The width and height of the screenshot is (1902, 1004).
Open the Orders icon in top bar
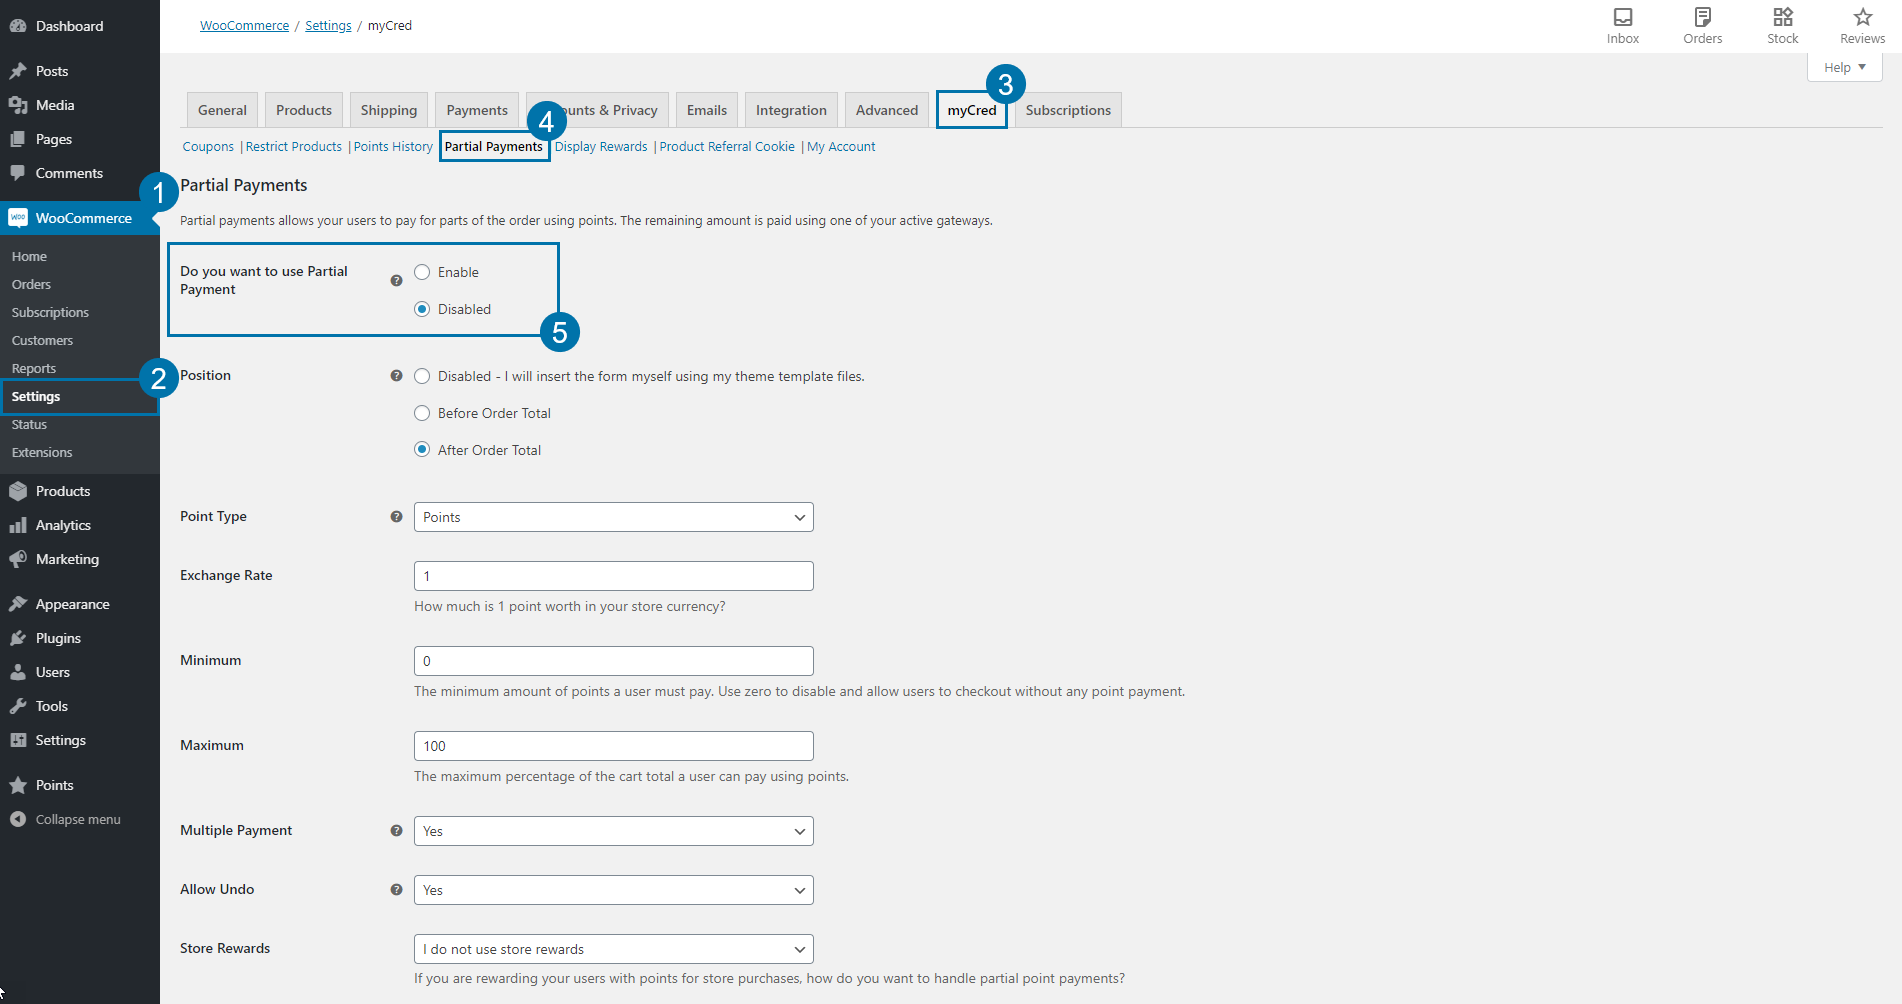pyautogui.click(x=1703, y=17)
